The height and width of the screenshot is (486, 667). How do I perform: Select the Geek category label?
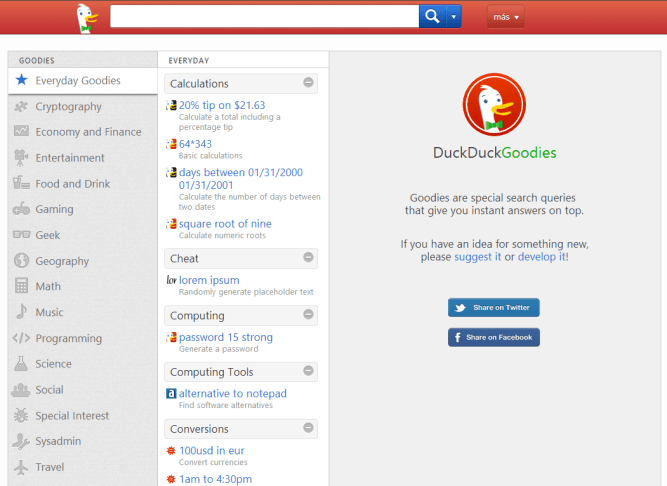pos(48,235)
